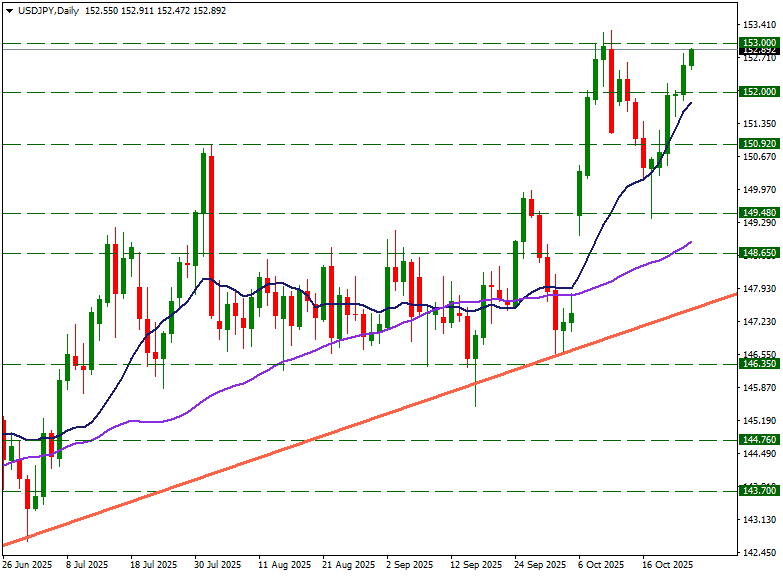Click the 150.920 price level label
783x576 pixels.
tap(758, 144)
